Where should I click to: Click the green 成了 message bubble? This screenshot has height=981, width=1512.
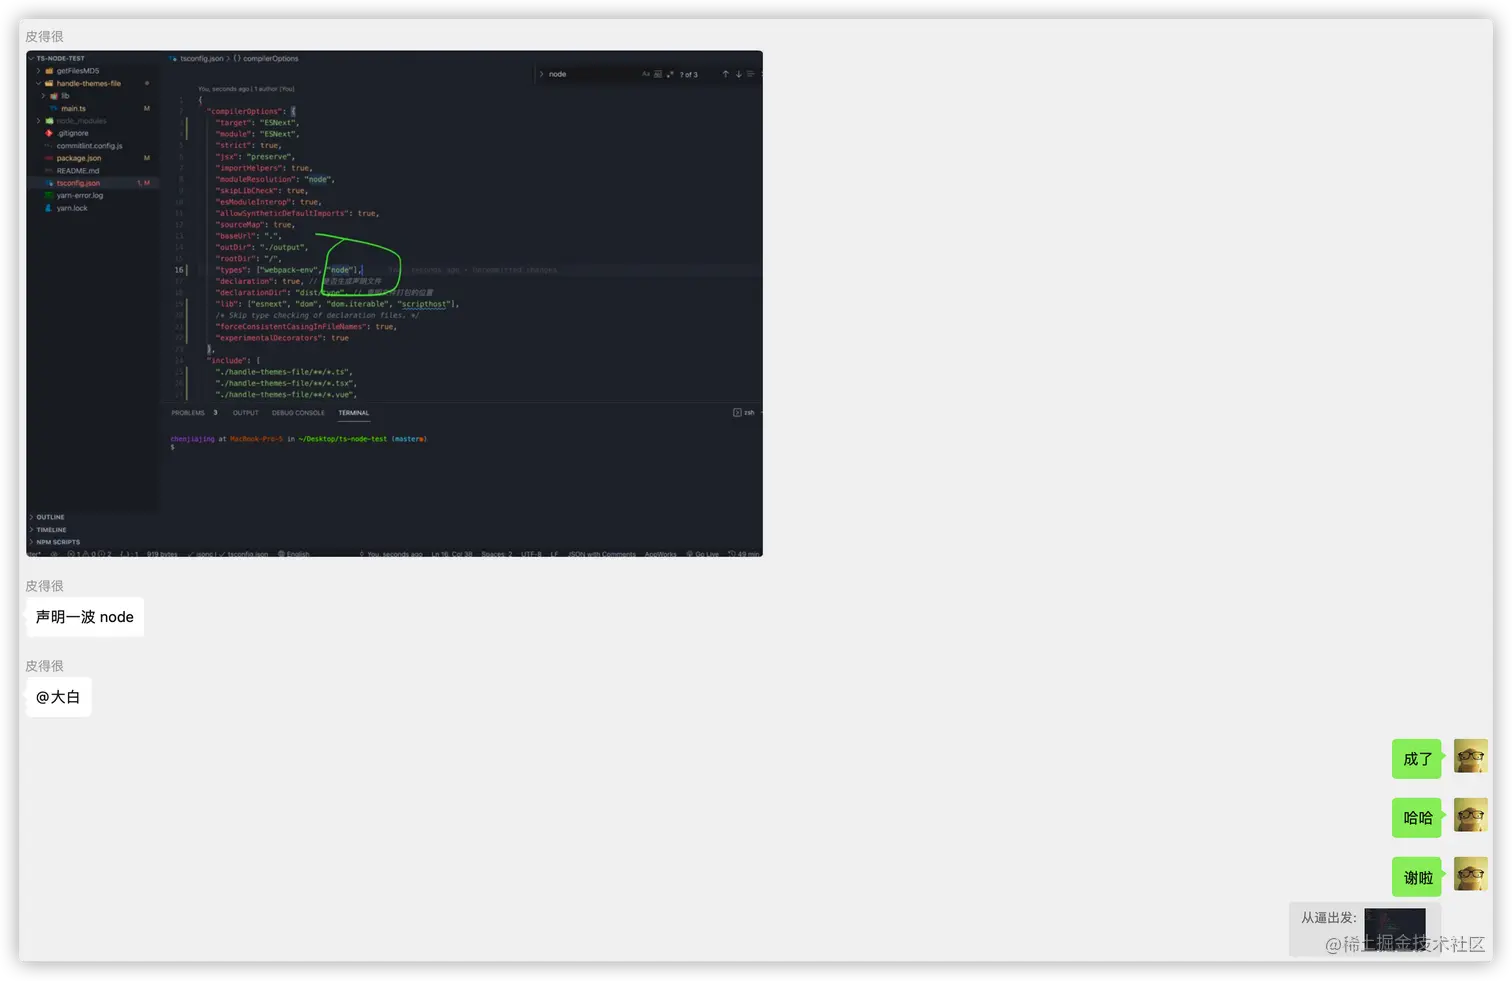1417,759
